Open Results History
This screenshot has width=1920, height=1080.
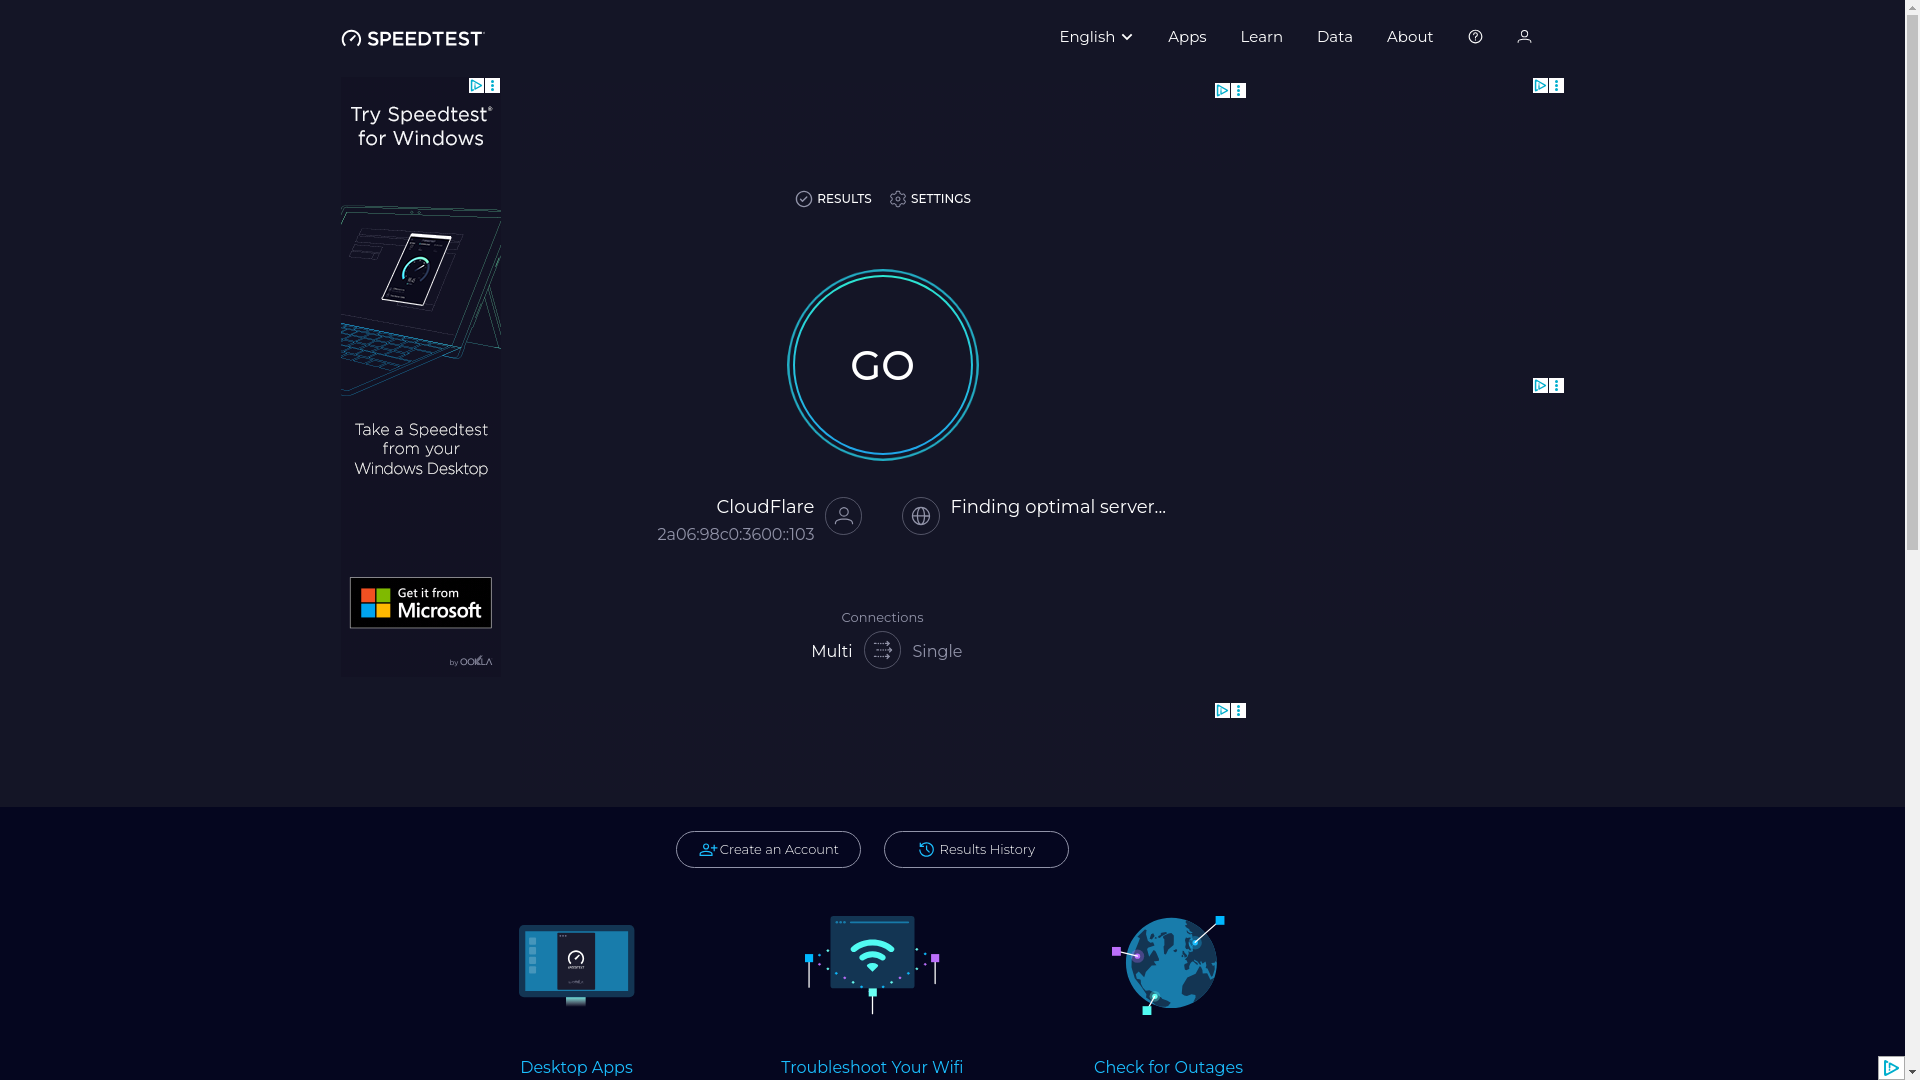point(976,850)
